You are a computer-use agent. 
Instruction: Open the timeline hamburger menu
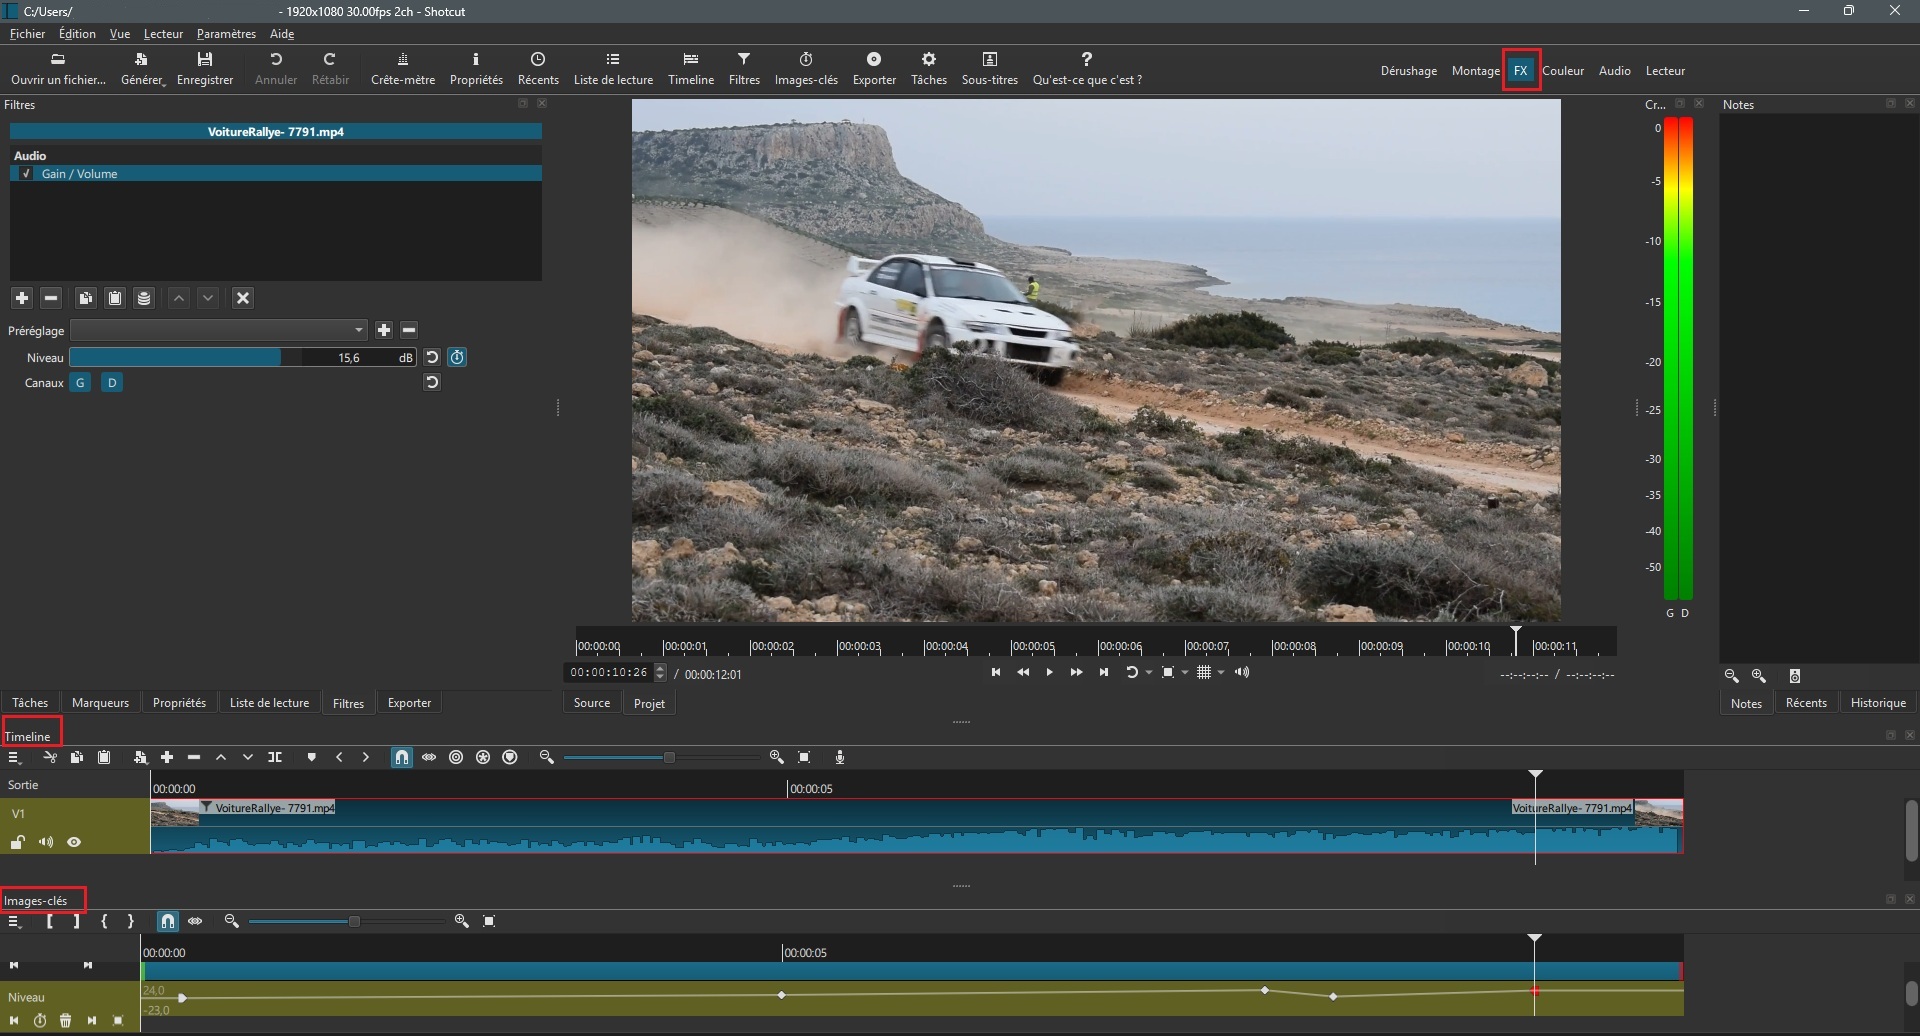tap(14, 758)
